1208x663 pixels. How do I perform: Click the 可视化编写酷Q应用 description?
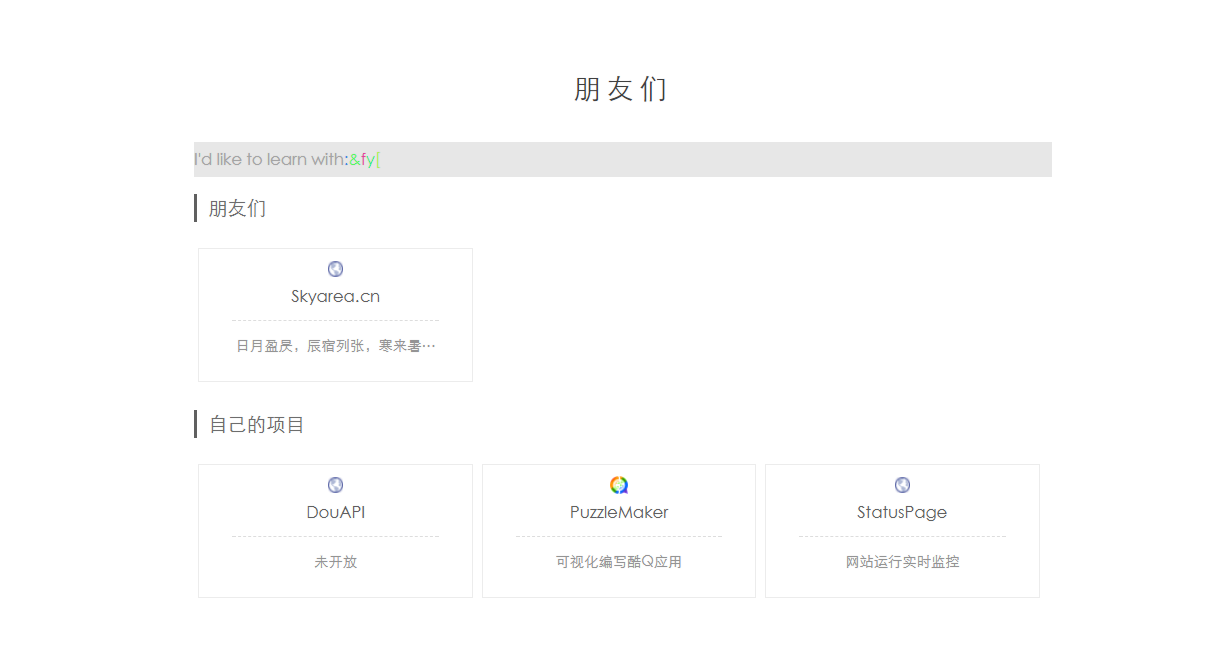(x=619, y=562)
